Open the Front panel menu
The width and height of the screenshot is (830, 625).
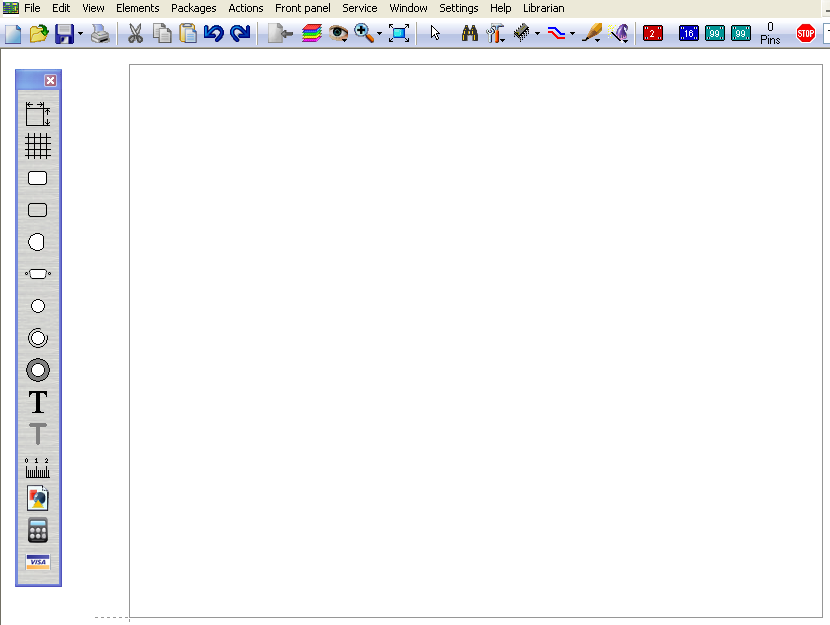302,8
